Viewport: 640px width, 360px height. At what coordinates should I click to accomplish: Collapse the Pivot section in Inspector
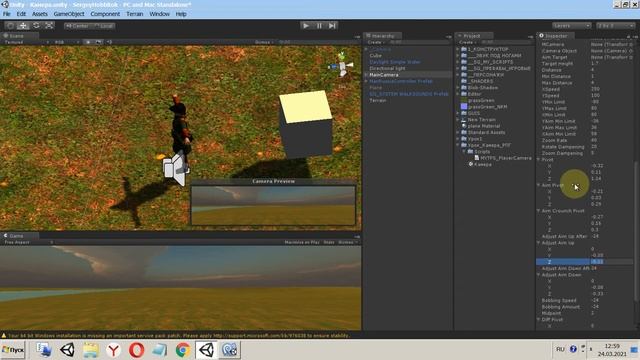pyautogui.click(x=538, y=160)
